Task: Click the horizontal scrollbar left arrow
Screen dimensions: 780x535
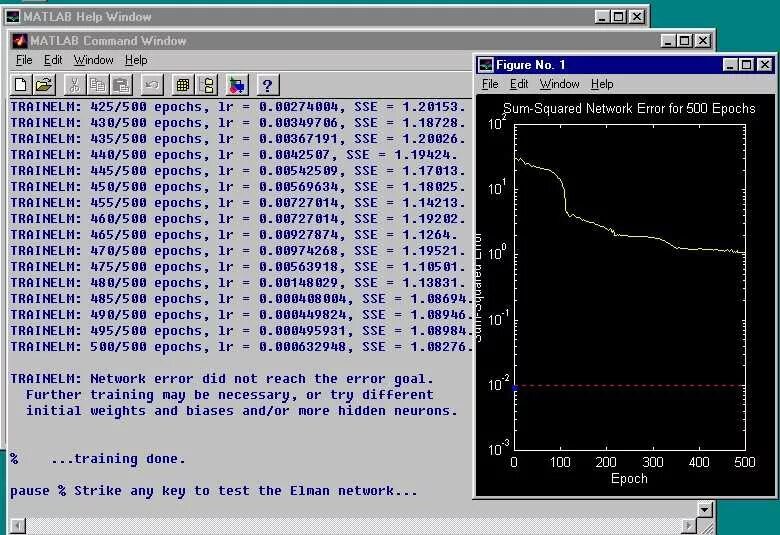Action: (18, 526)
